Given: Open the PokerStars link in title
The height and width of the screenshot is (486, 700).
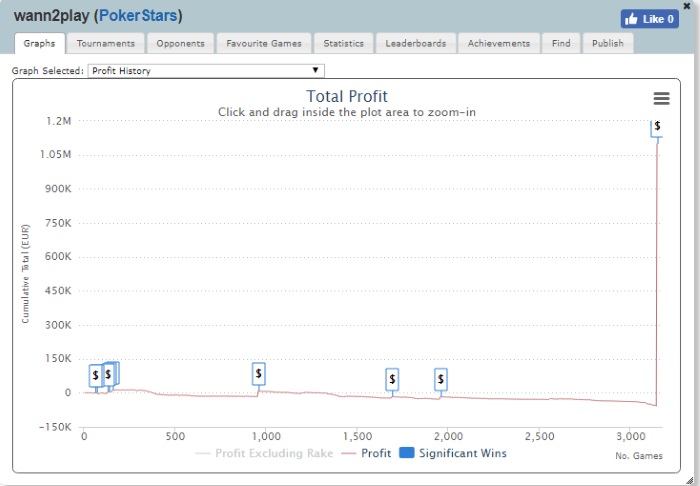Looking at the screenshot, I should click(138, 16).
